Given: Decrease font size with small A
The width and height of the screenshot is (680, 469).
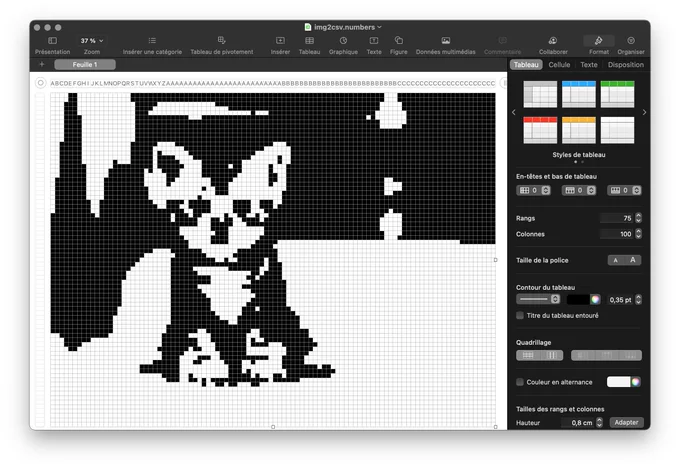Looking at the screenshot, I should click(x=615, y=260).
